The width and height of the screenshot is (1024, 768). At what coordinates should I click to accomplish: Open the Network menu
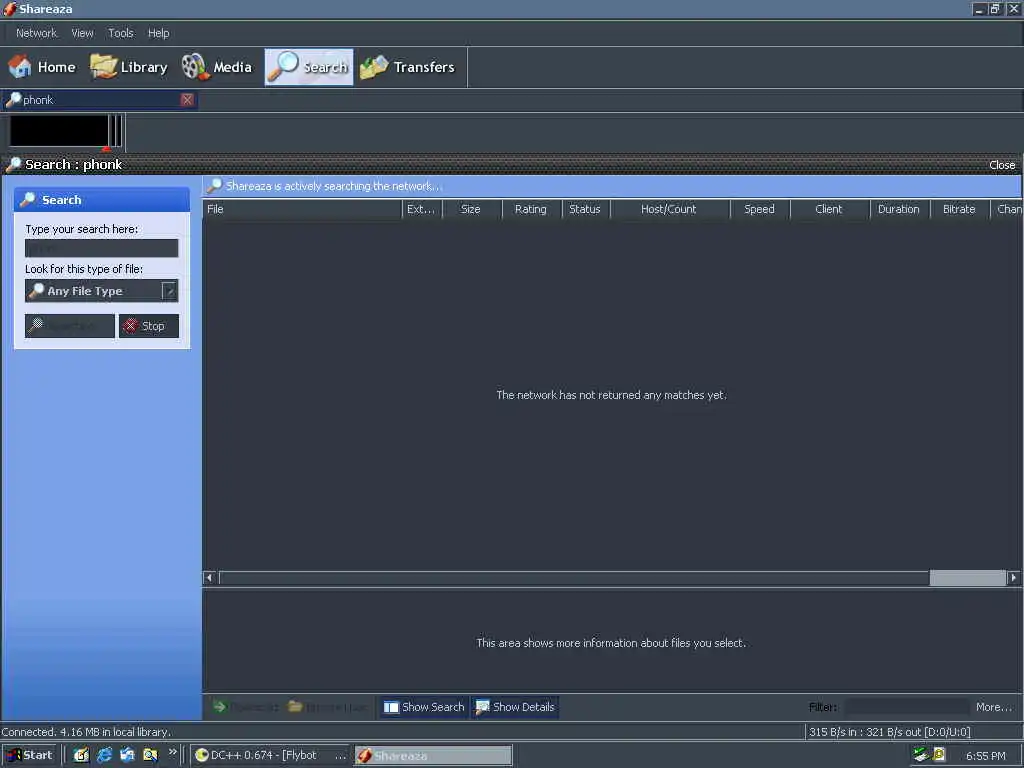[37, 33]
